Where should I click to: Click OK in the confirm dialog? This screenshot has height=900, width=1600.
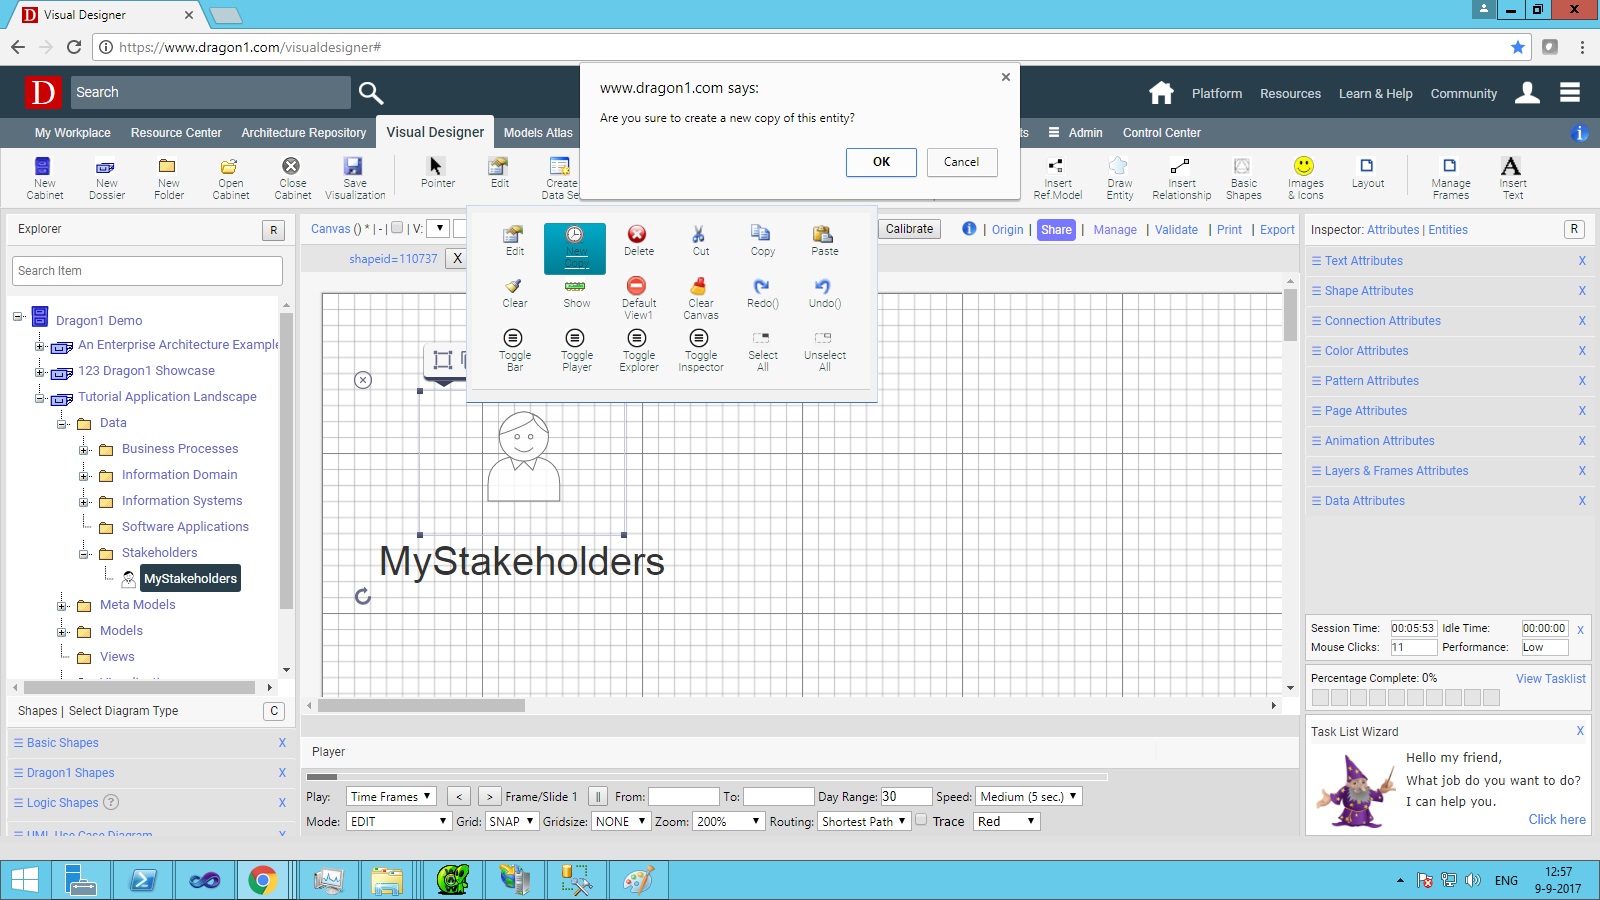(x=881, y=162)
